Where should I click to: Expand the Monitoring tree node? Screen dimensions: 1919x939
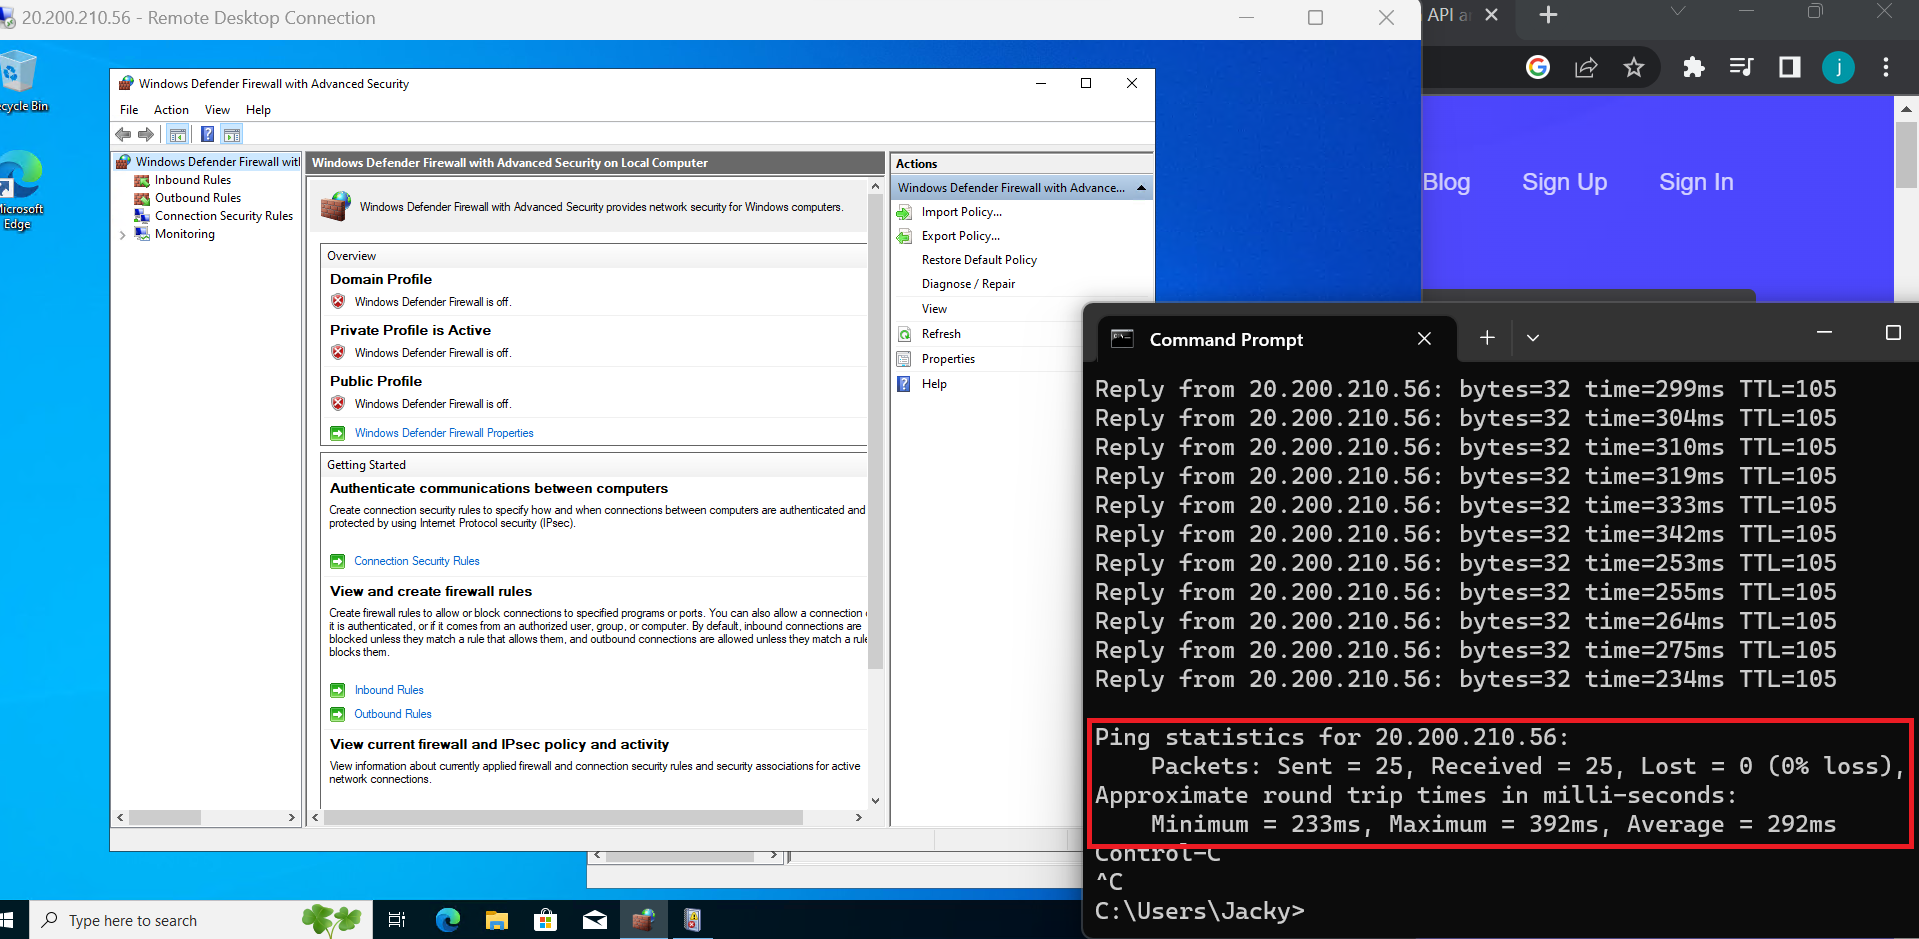point(122,235)
